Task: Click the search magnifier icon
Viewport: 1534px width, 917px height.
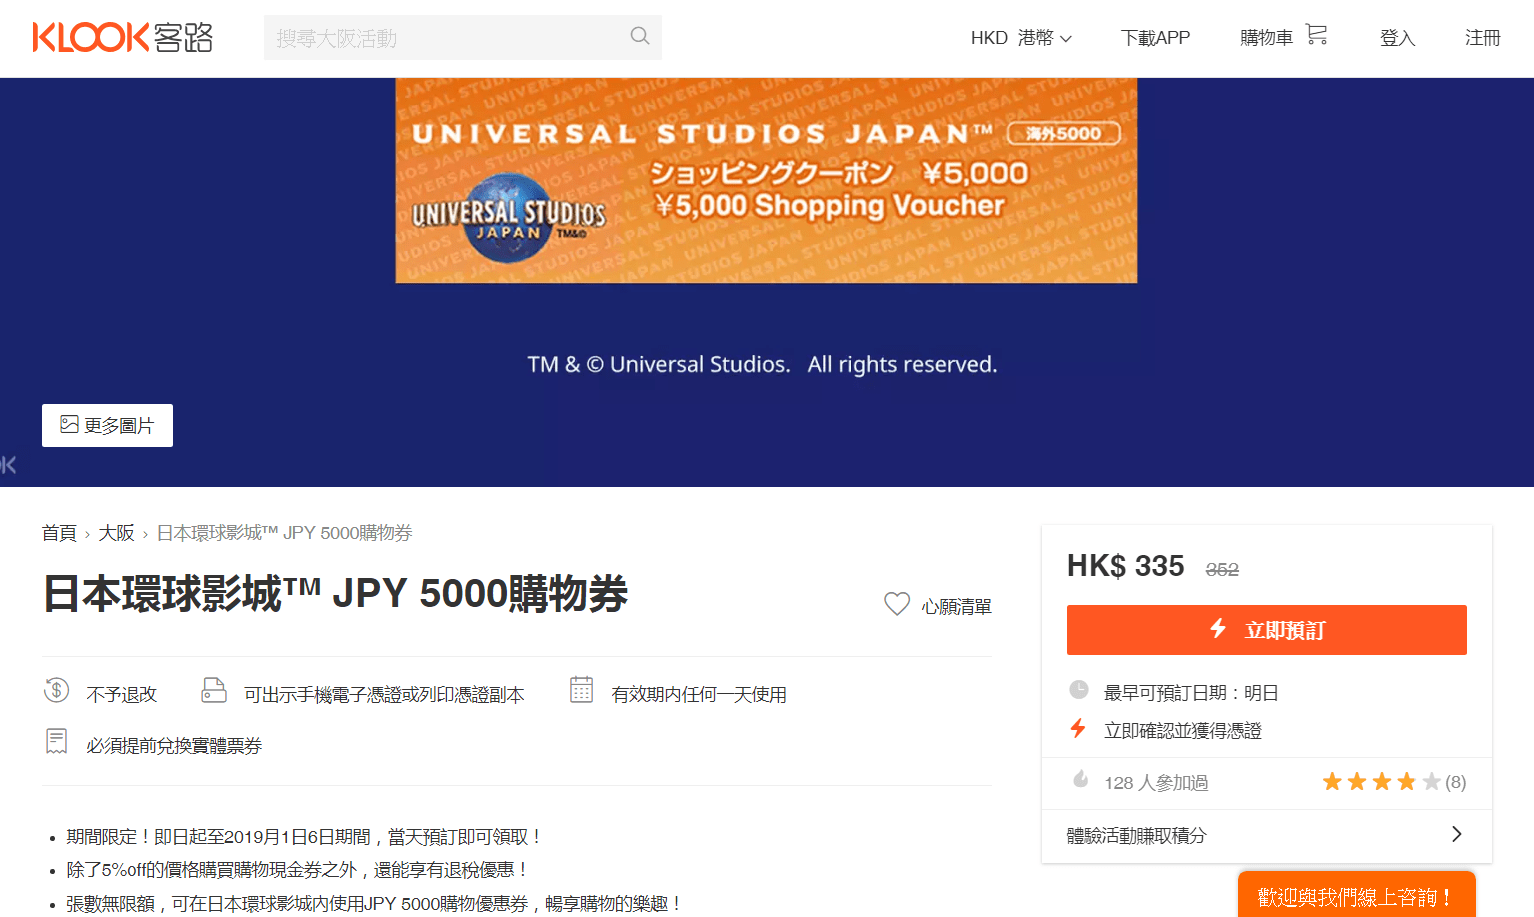Action: coord(640,36)
